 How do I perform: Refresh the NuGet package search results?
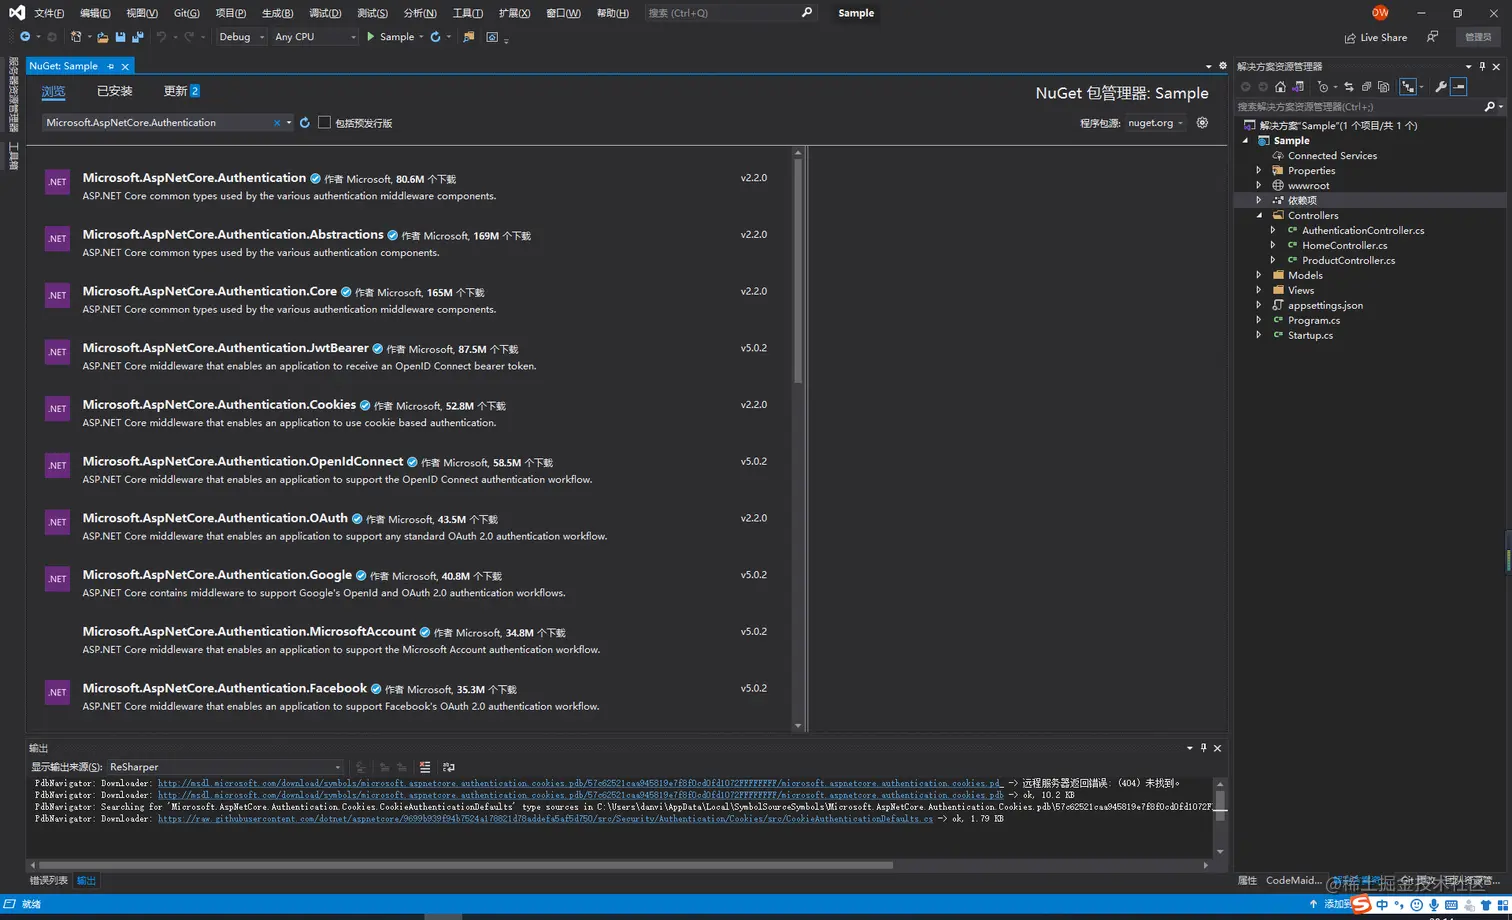click(305, 122)
